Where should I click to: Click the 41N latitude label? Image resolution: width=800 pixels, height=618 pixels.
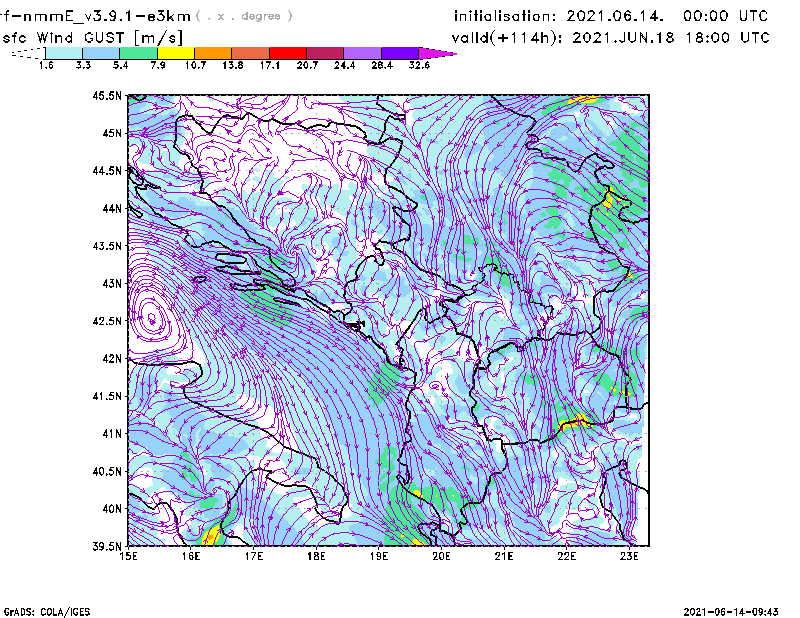tap(112, 433)
